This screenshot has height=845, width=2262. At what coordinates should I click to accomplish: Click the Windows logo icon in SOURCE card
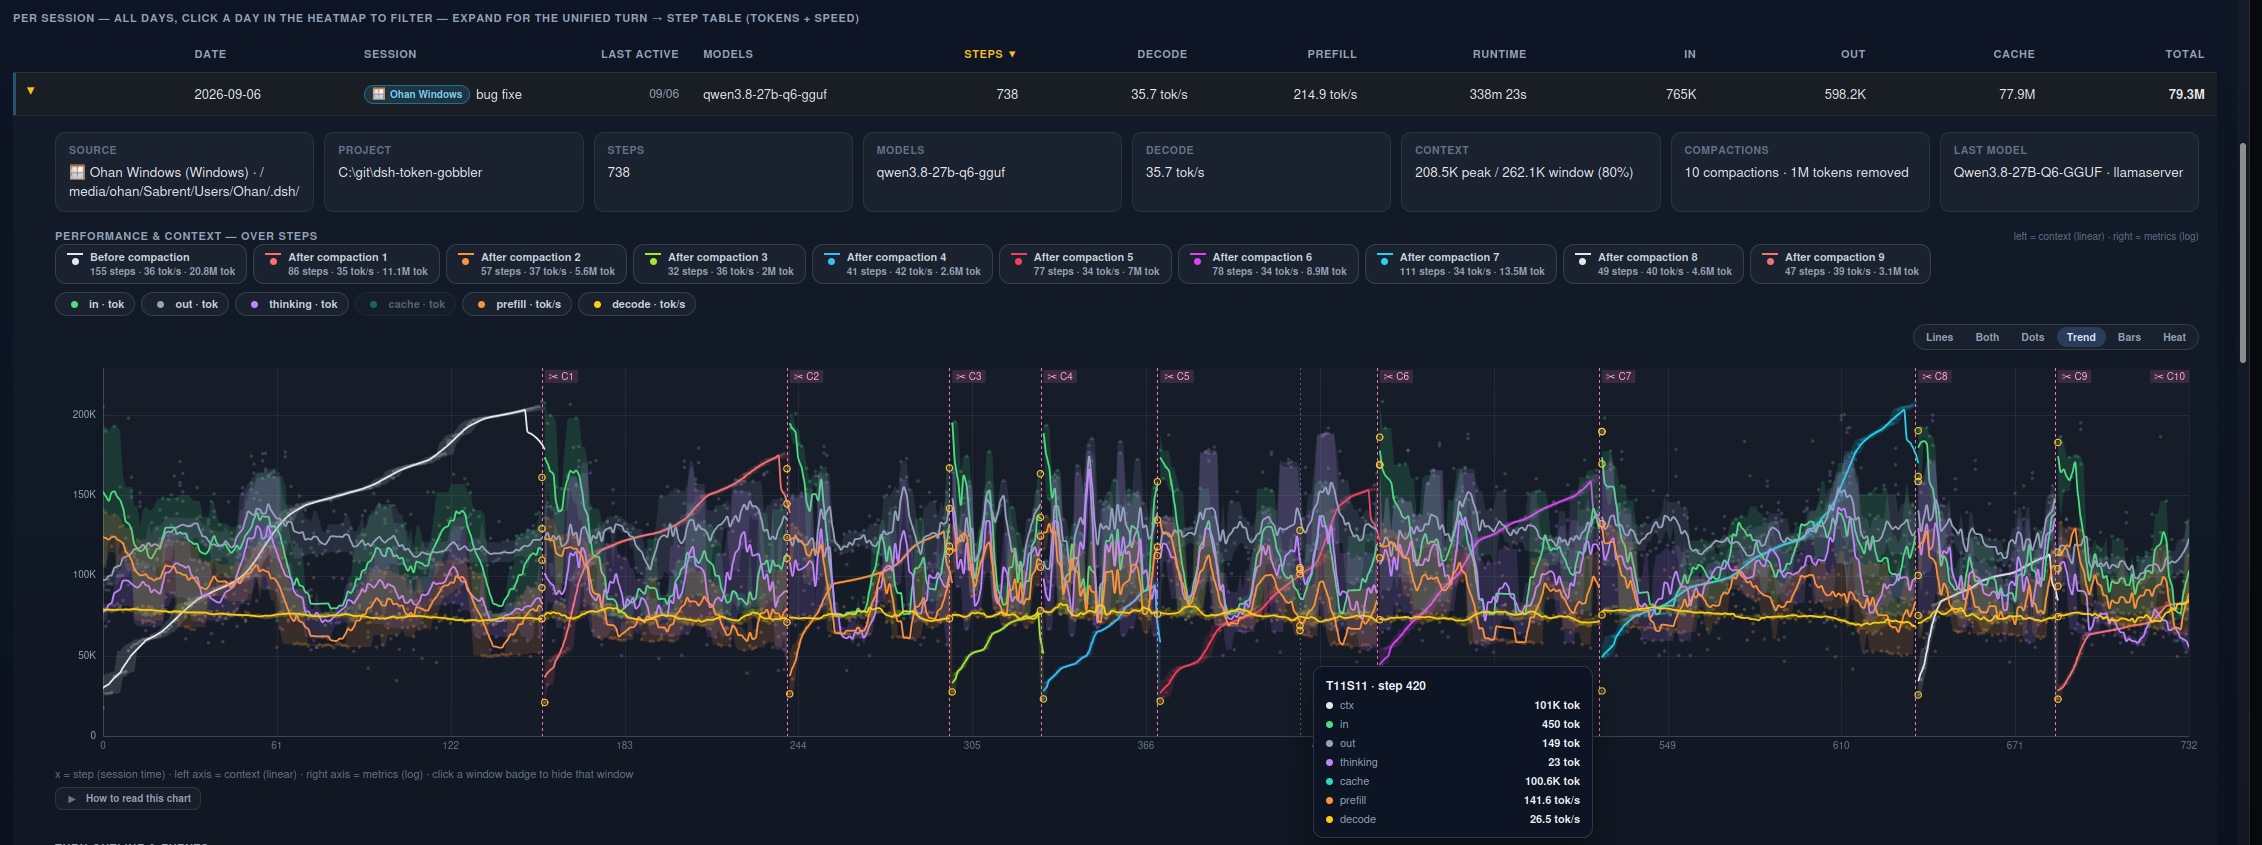coord(77,172)
